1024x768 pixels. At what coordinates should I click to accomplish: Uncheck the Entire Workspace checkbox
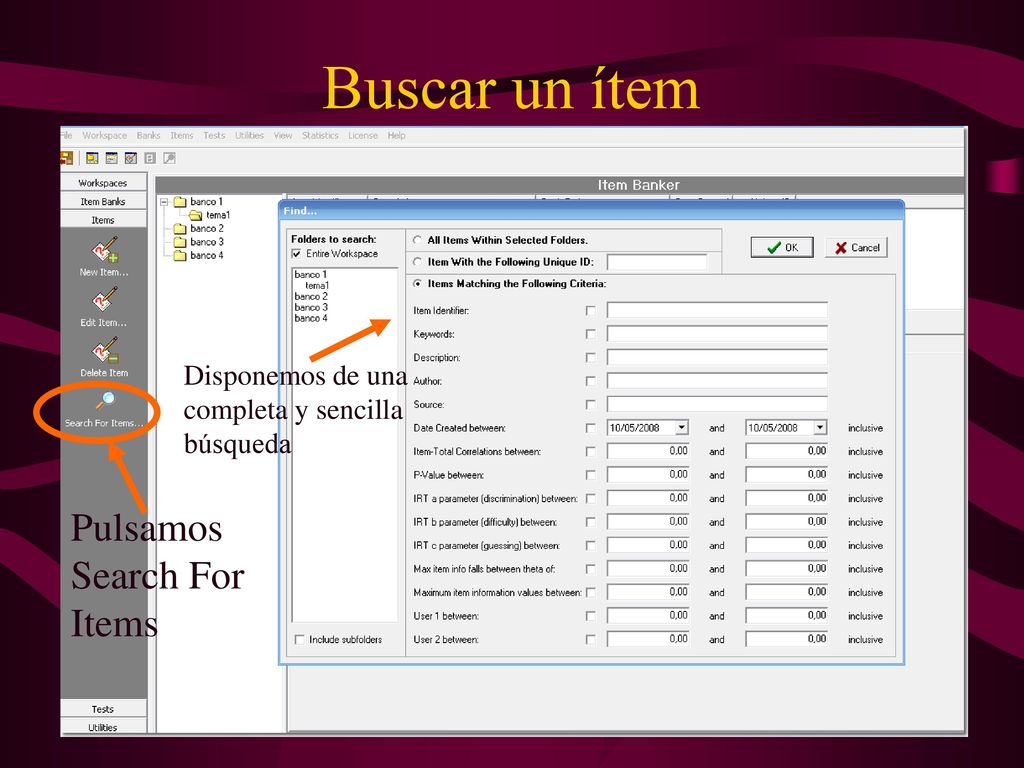pos(297,253)
